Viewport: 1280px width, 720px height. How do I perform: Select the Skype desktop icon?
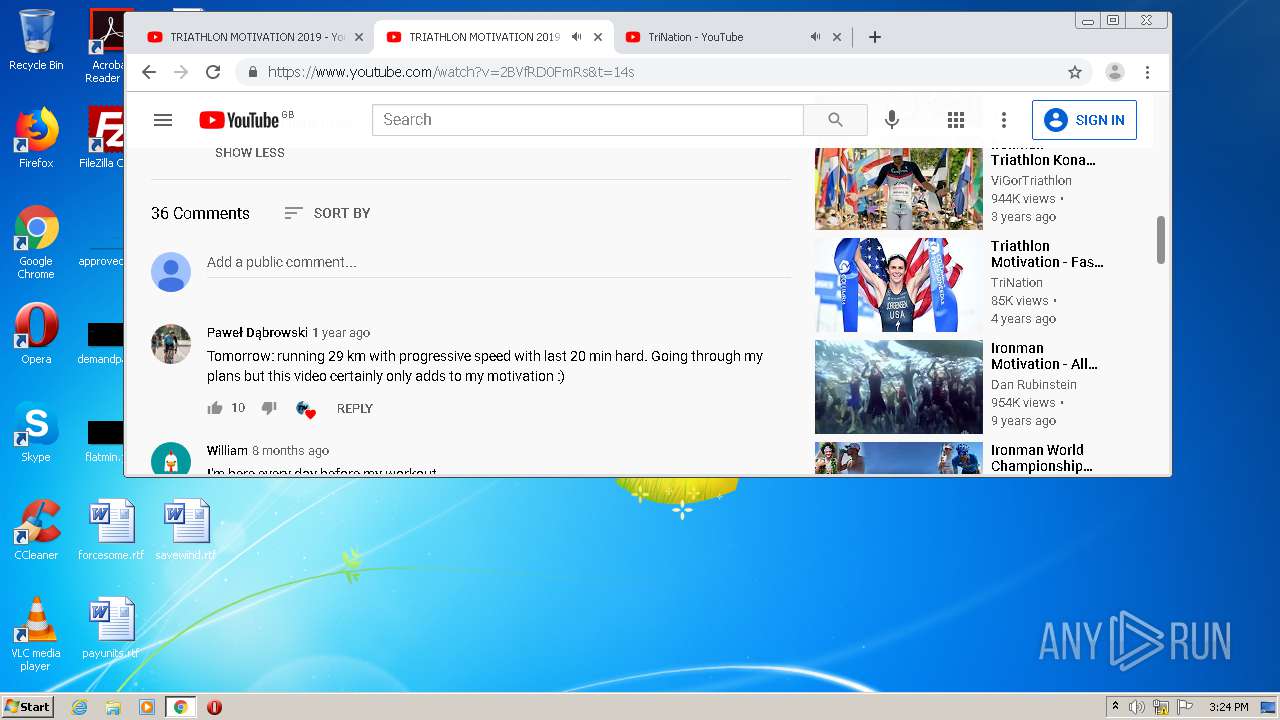point(36,432)
